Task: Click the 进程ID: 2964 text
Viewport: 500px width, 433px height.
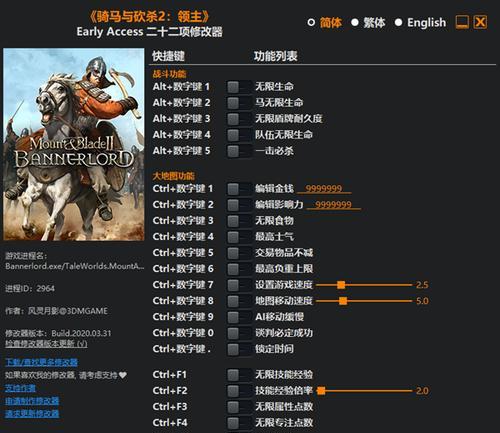Action: [x=30, y=289]
